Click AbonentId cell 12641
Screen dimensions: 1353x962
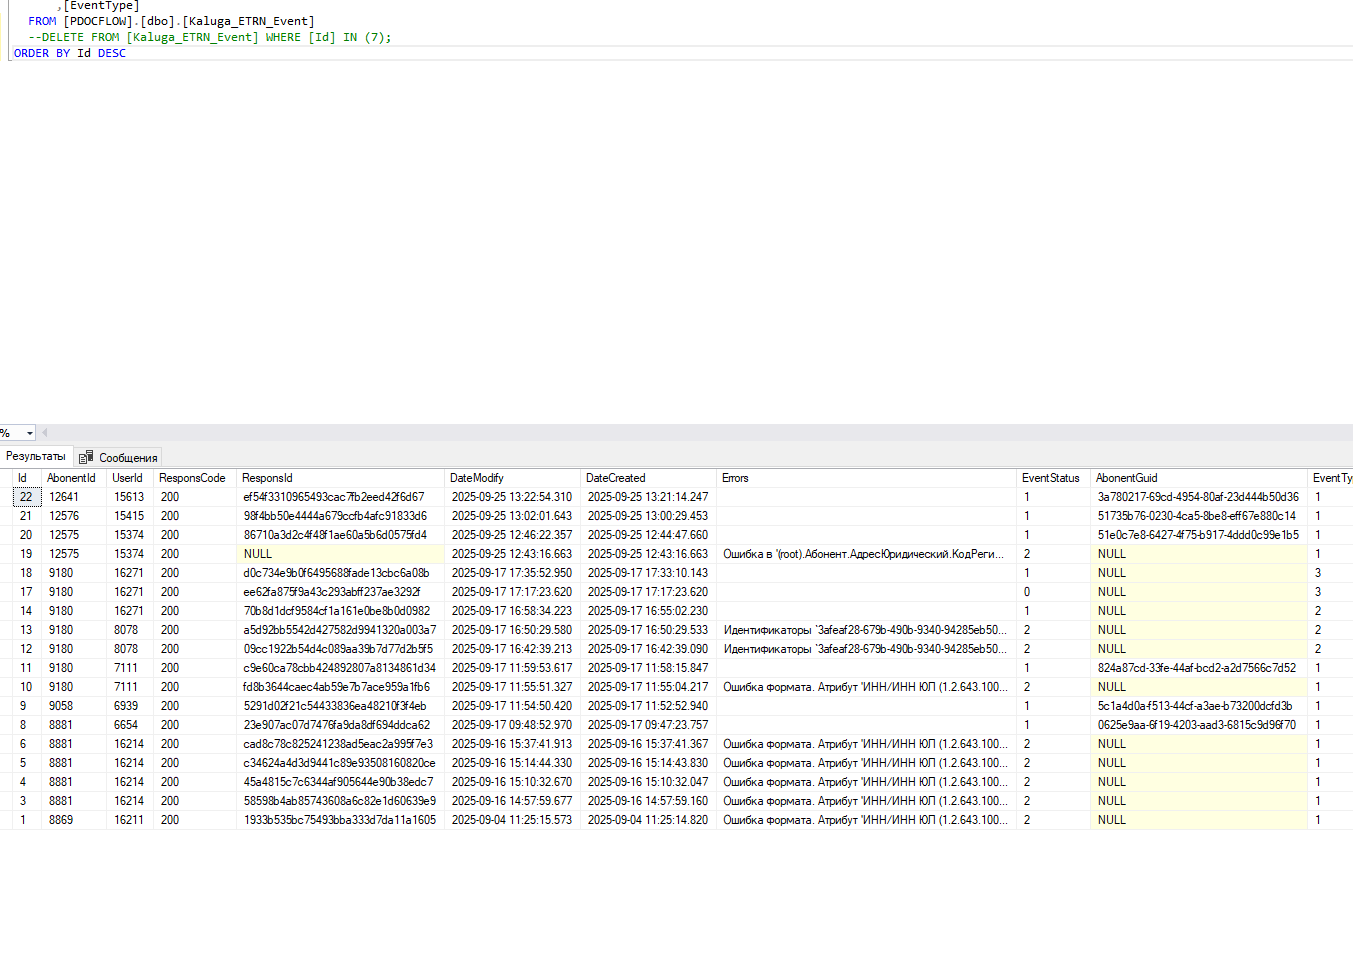pos(74,497)
